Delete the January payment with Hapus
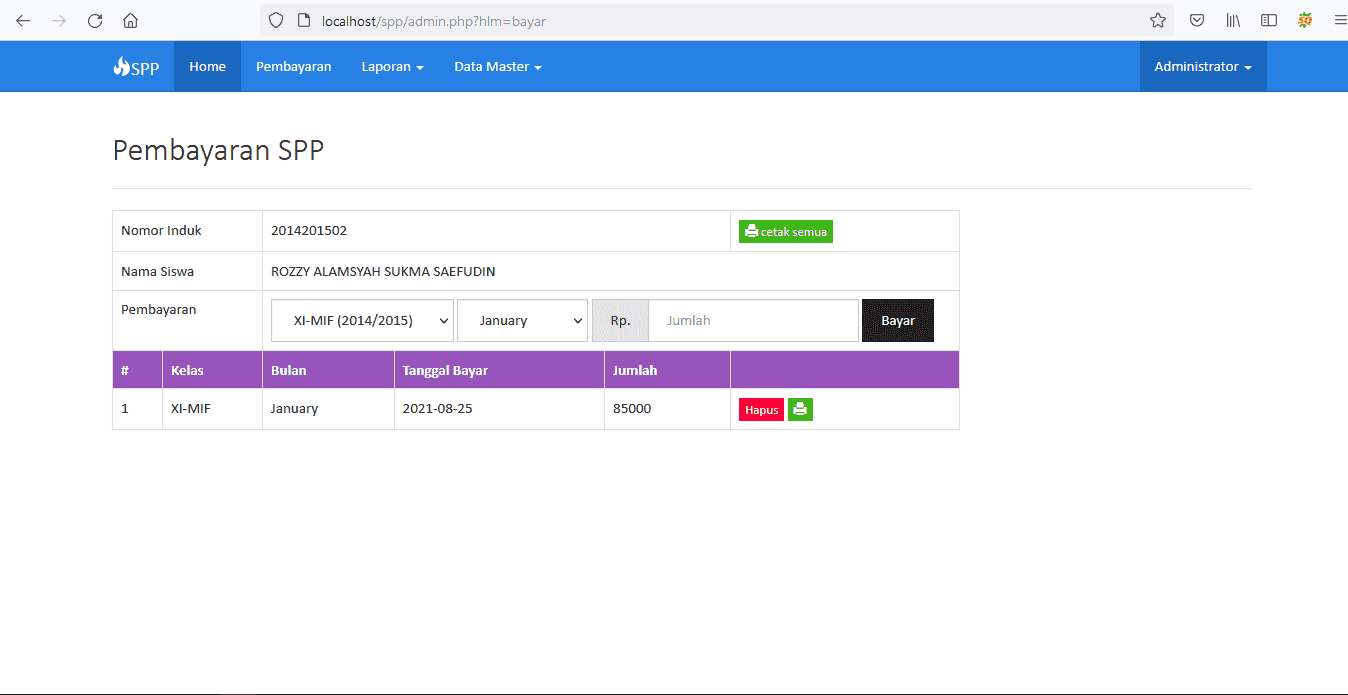 pyautogui.click(x=761, y=409)
